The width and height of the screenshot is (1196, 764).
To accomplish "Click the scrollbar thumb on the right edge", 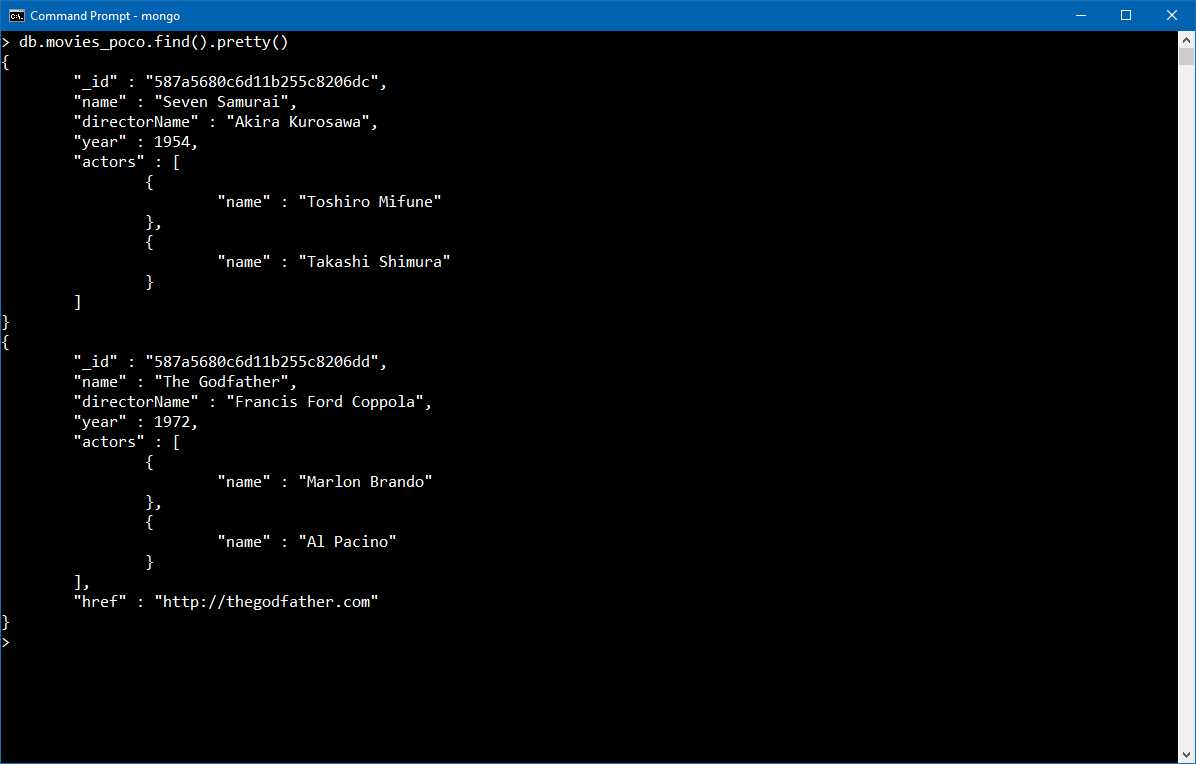I will point(1188,55).
